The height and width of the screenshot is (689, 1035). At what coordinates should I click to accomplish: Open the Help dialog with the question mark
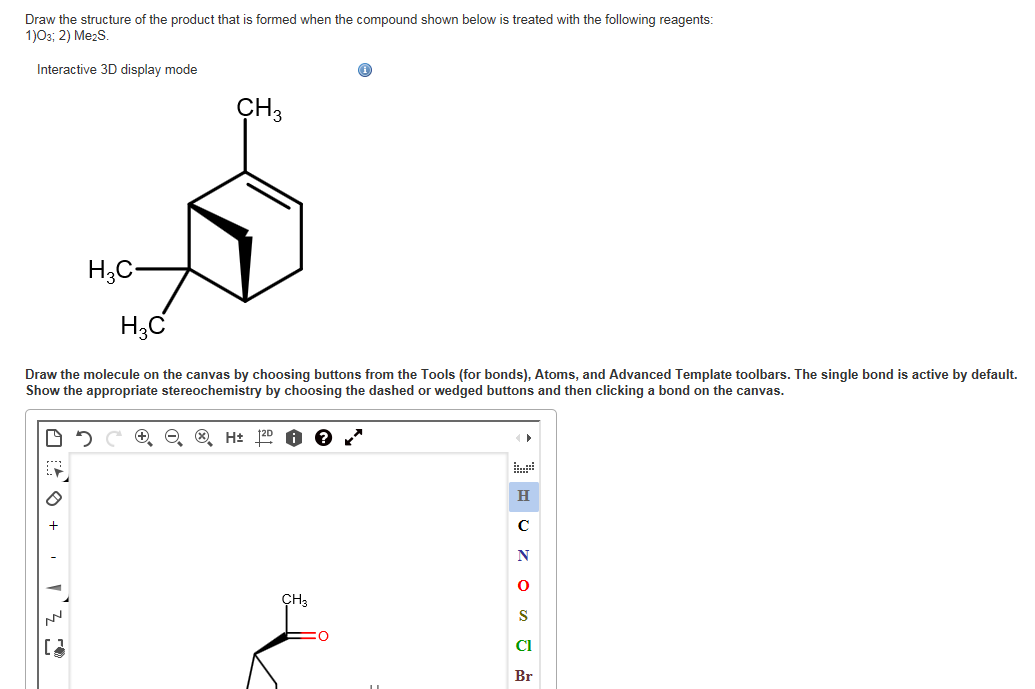(x=323, y=437)
